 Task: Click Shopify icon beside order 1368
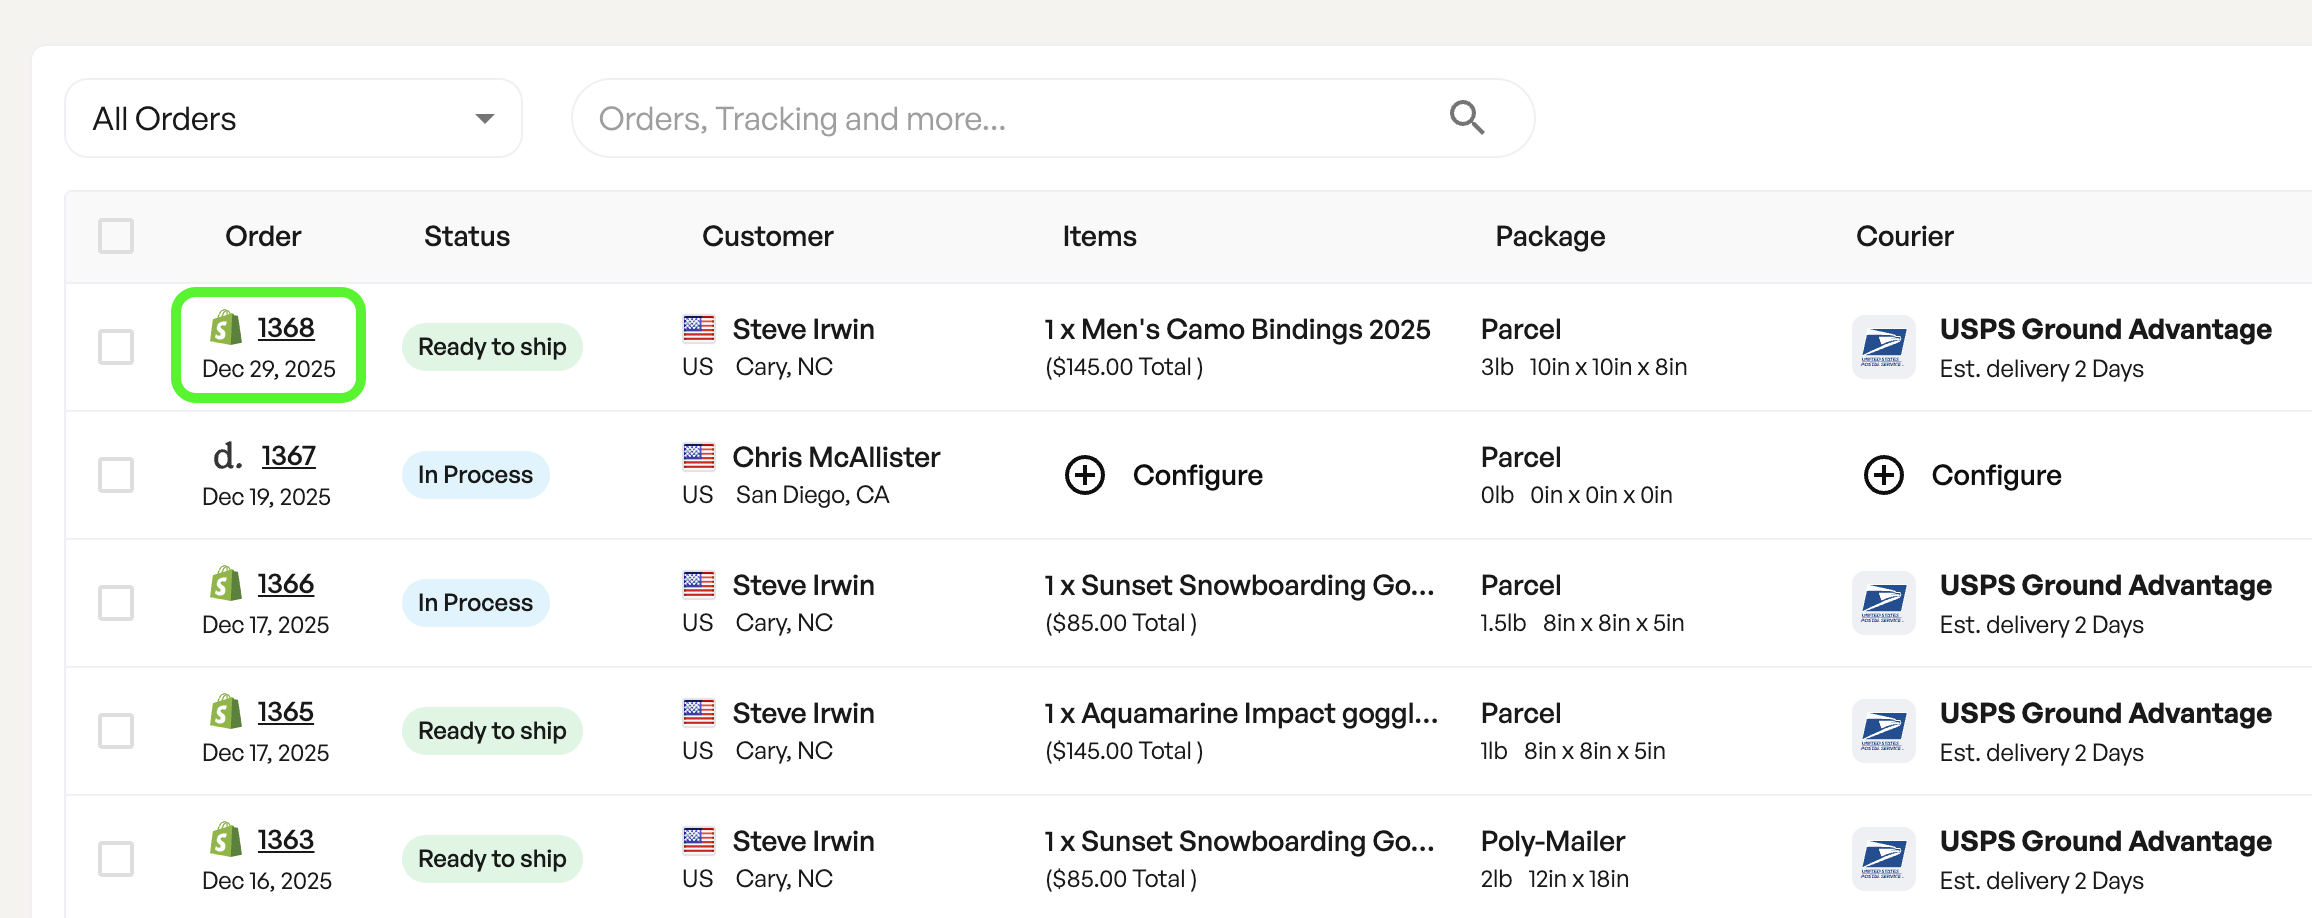click(226, 327)
